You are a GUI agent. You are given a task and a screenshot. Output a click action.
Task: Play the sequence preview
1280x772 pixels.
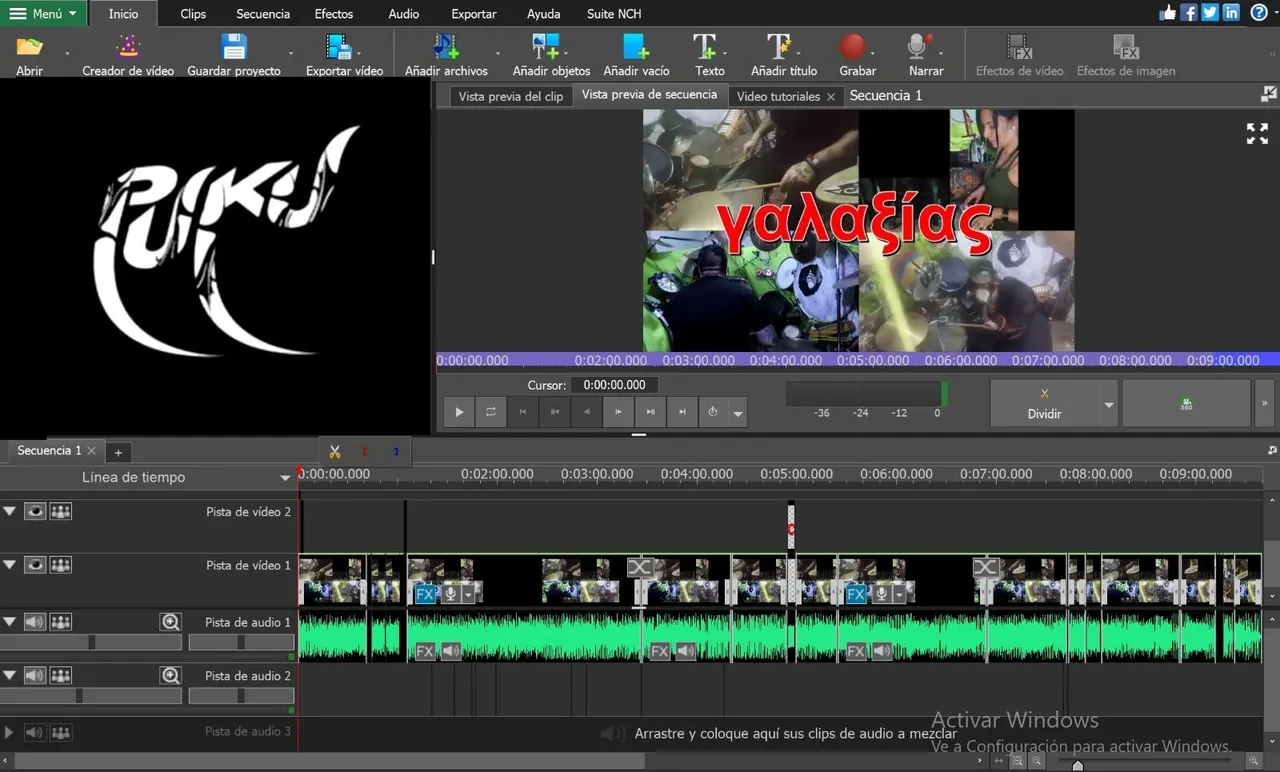[459, 412]
